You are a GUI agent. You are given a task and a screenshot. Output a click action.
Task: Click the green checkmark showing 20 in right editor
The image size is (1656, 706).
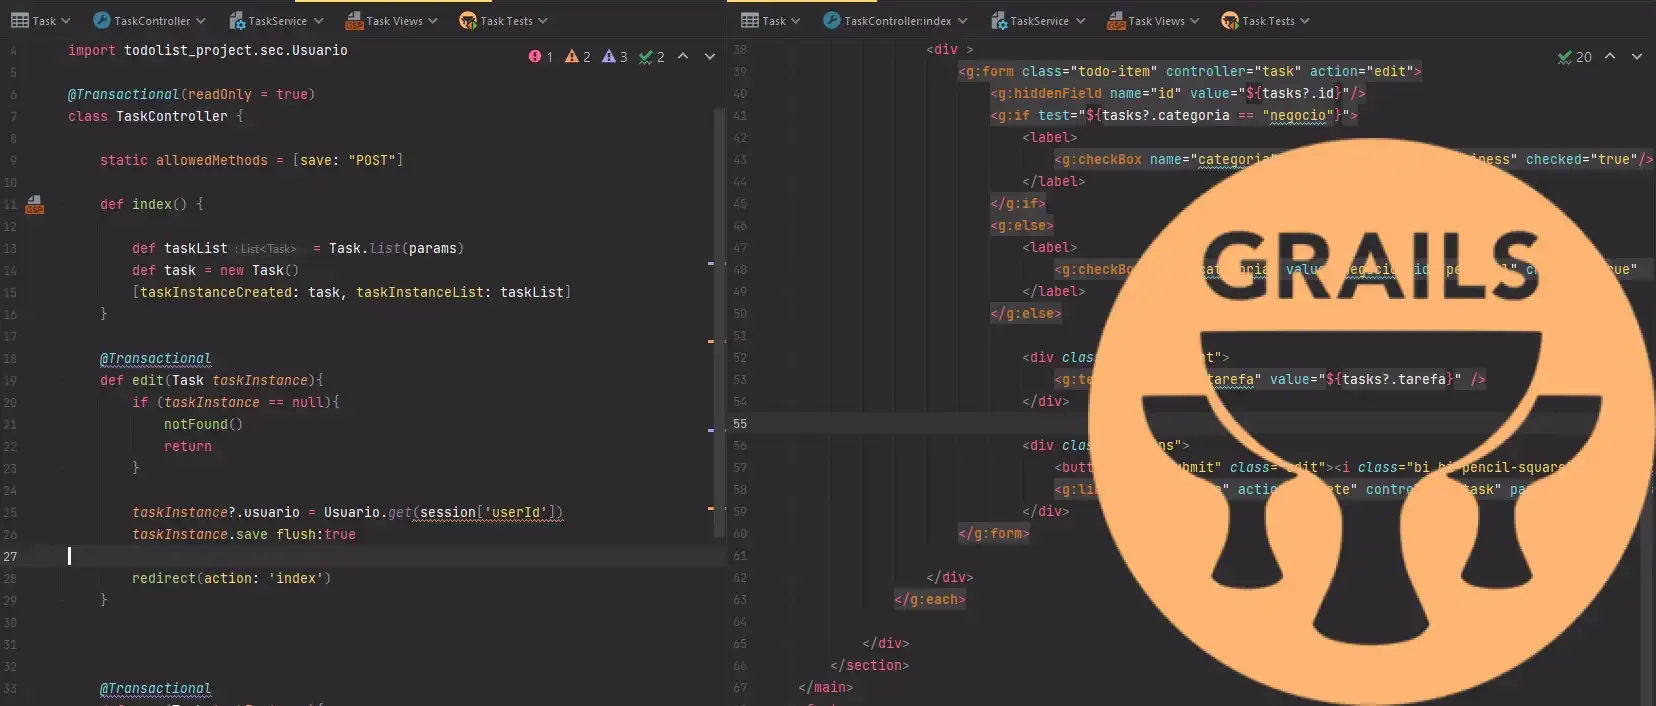click(1574, 57)
